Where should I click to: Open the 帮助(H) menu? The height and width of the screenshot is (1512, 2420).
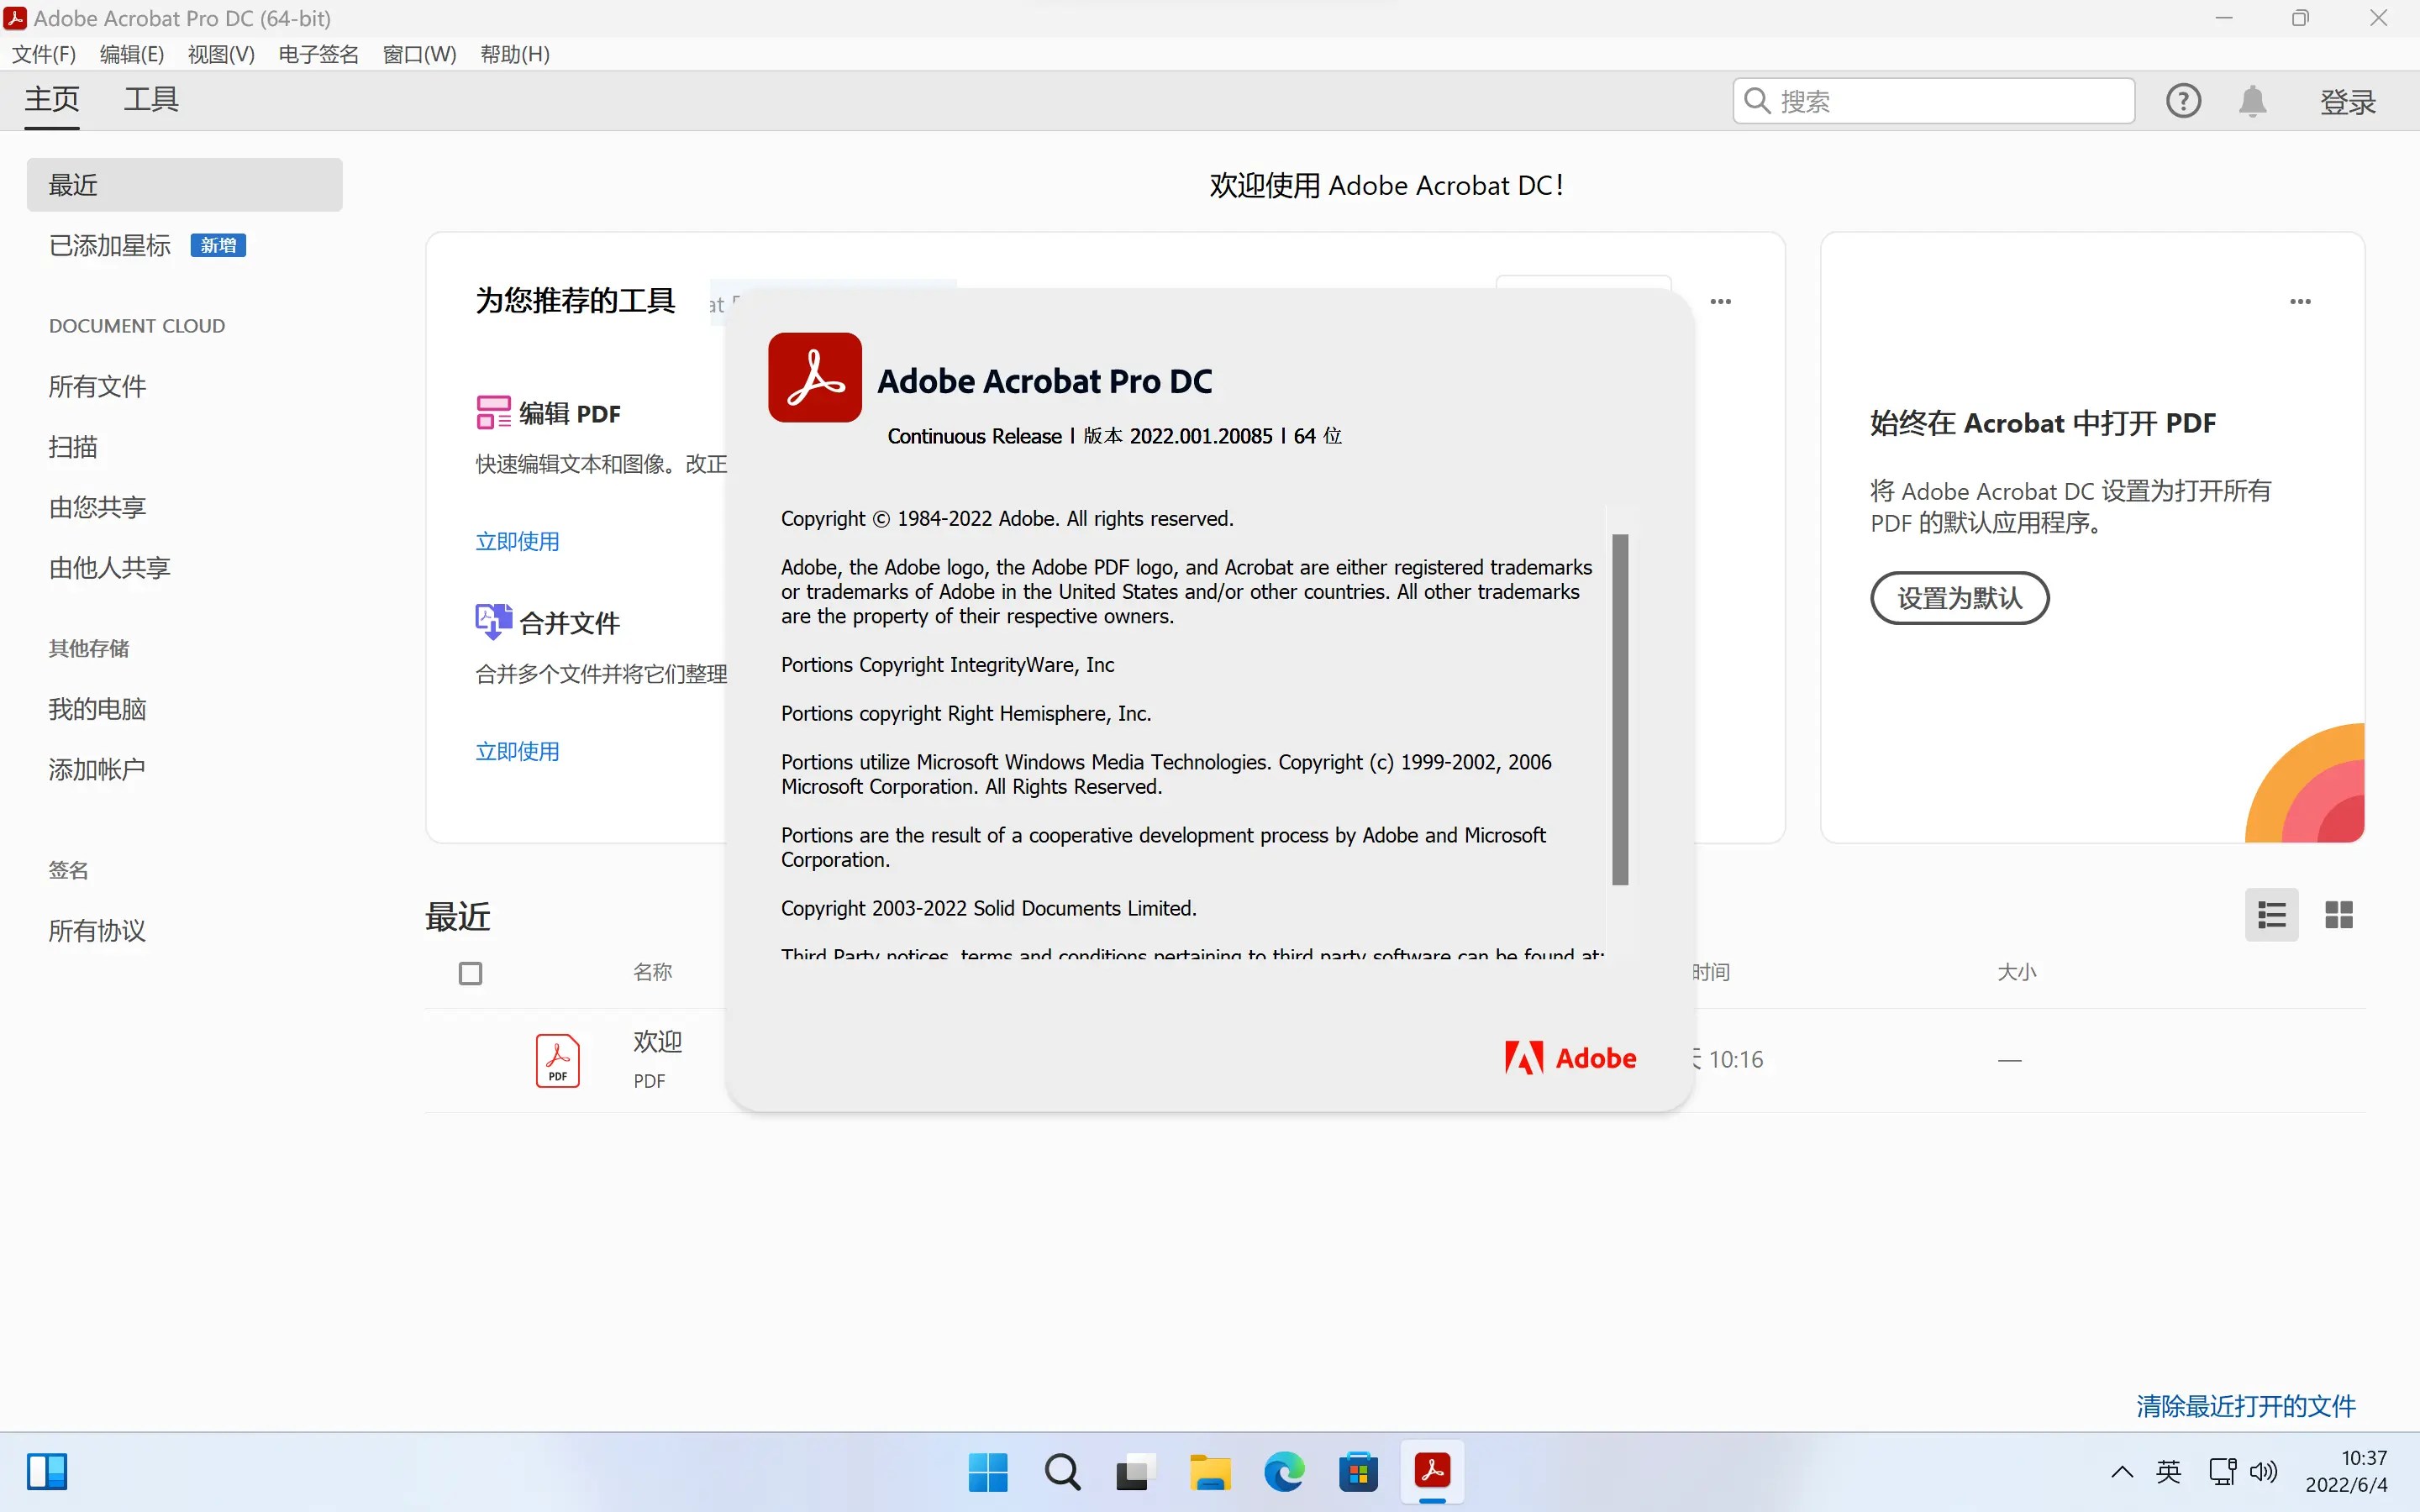(x=514, y=54)
